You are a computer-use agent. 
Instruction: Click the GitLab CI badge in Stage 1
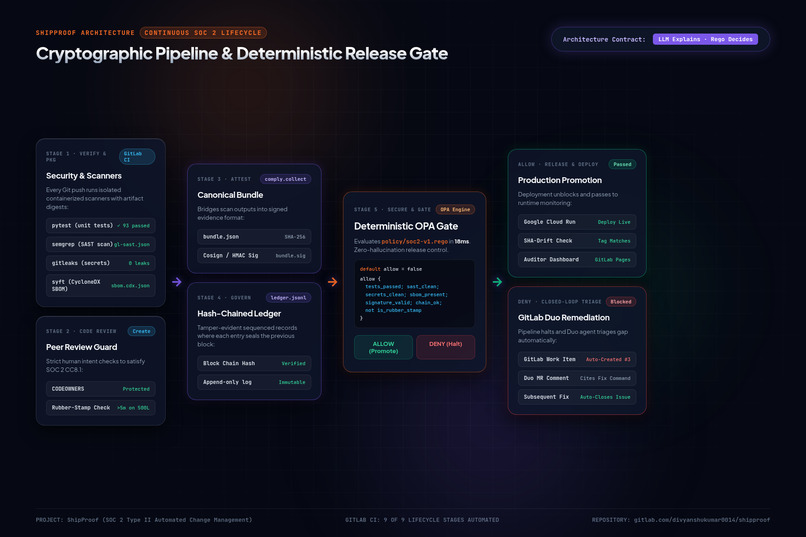pyautogui.click(x=137, y=157)
